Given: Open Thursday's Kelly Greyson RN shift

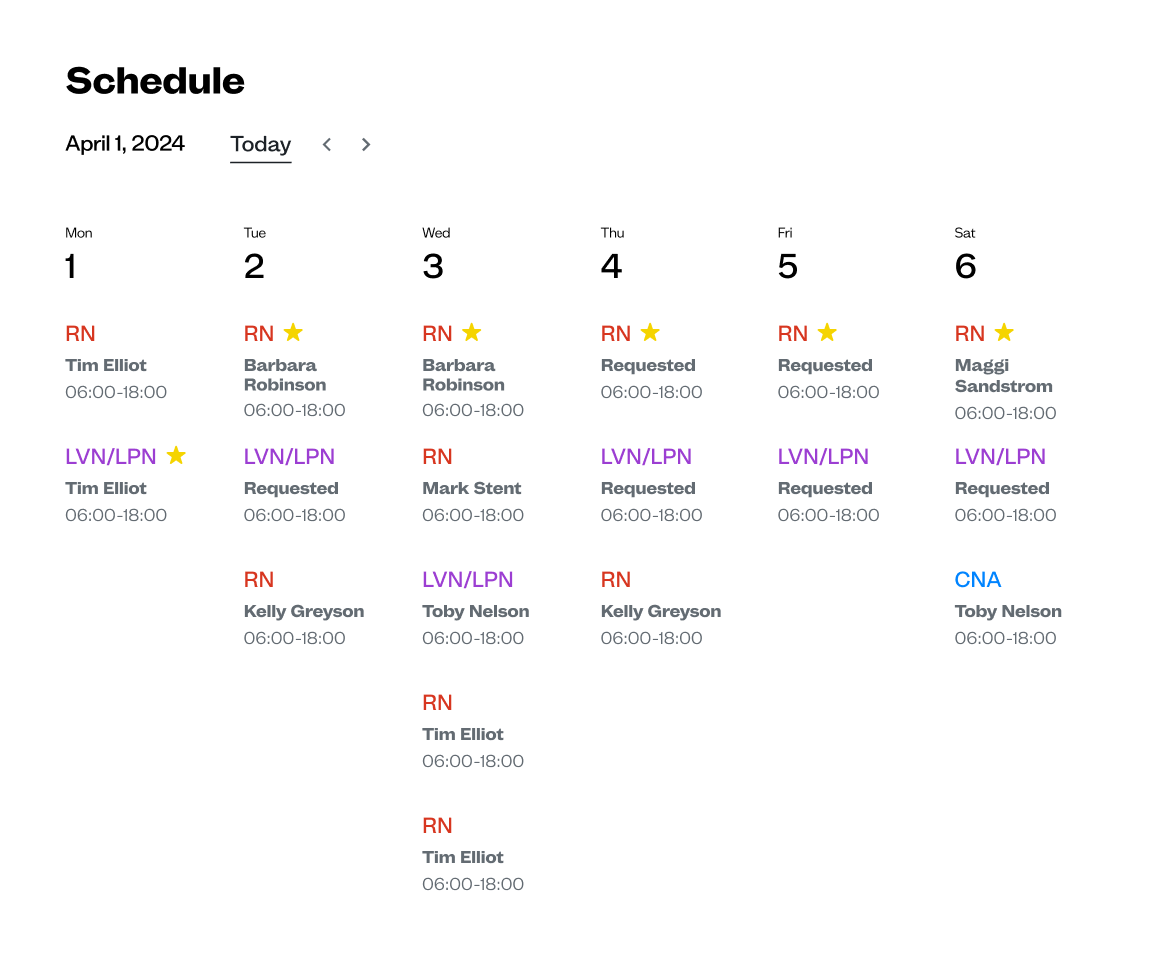Looking at the screenshot, I should (x=660, y=610).
